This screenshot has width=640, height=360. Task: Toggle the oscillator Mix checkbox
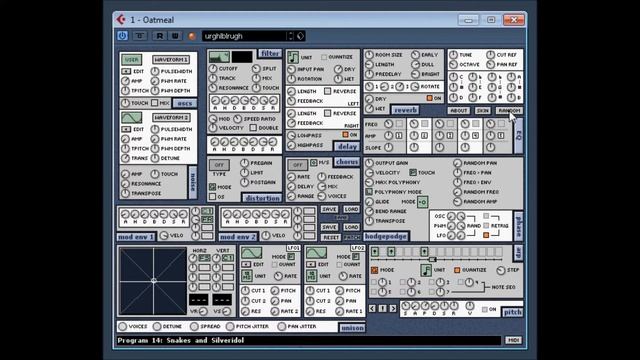click(154, 103)
